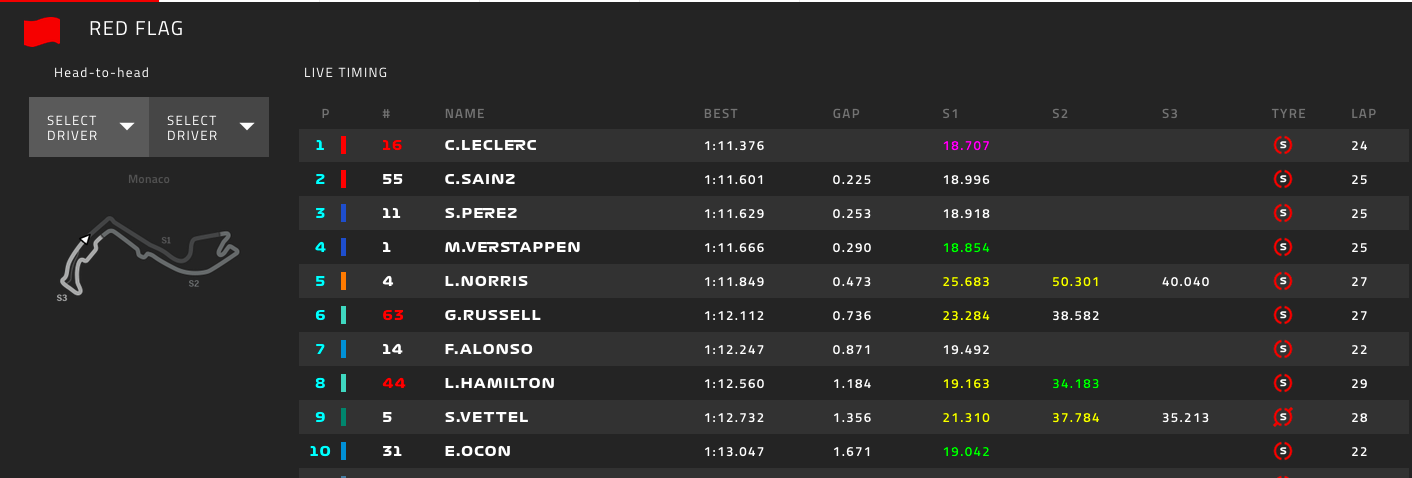Click the GAP column header

[x=846, y=114]
